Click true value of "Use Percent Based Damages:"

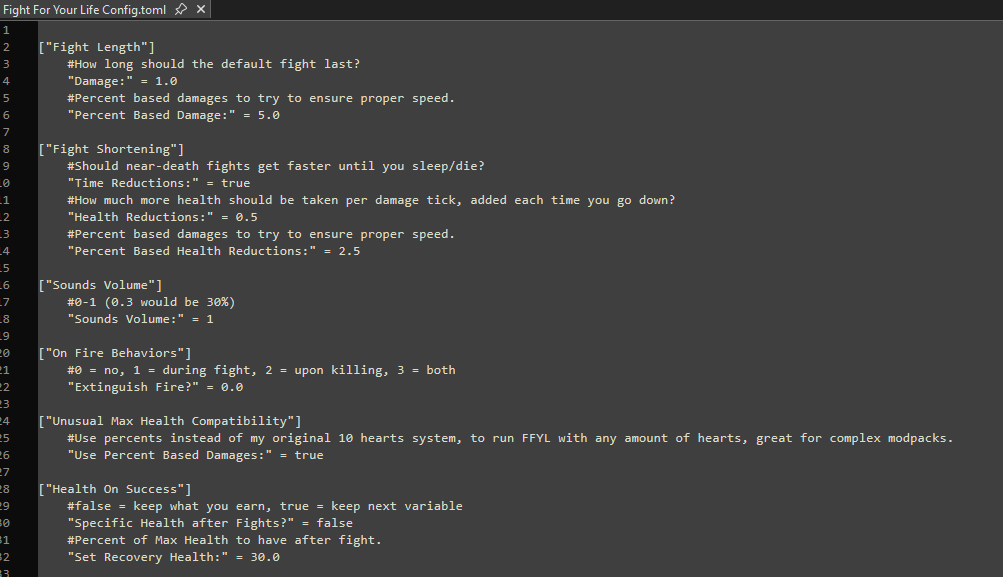[x=309, y=455]
